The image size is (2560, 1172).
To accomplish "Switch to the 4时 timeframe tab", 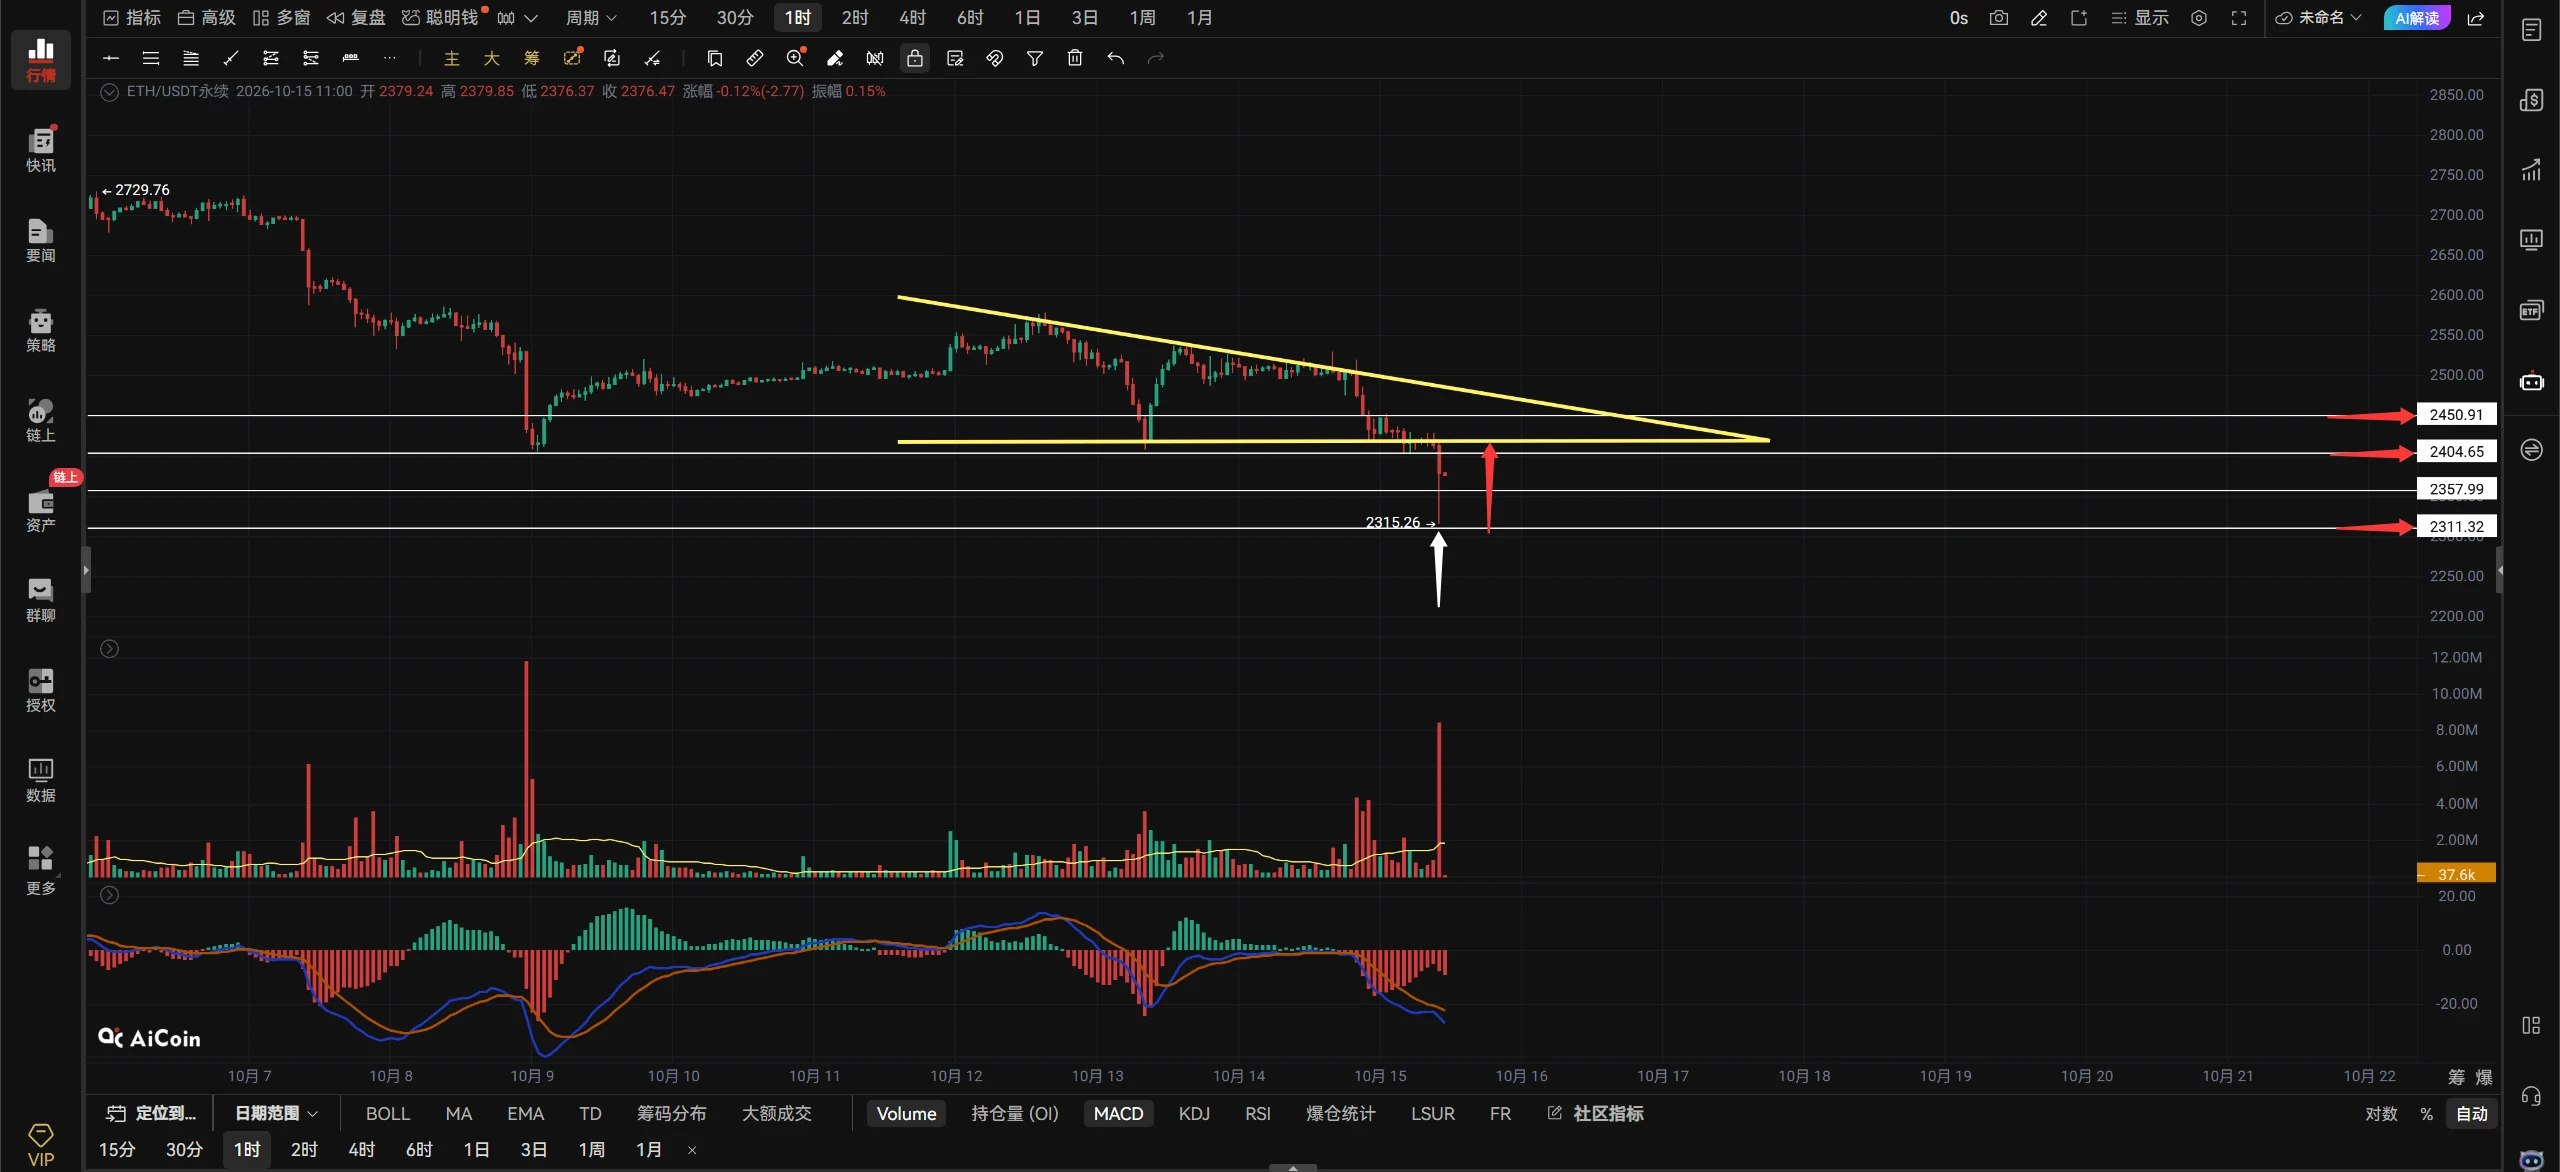I will tap(912, 18).
